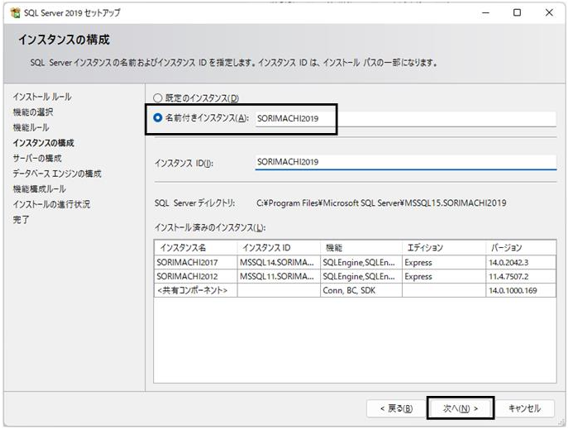This screenshot has width=569, height=431.
Task: Click the SQL Server setup title bar icon
Action: click(x=15, y=13)
